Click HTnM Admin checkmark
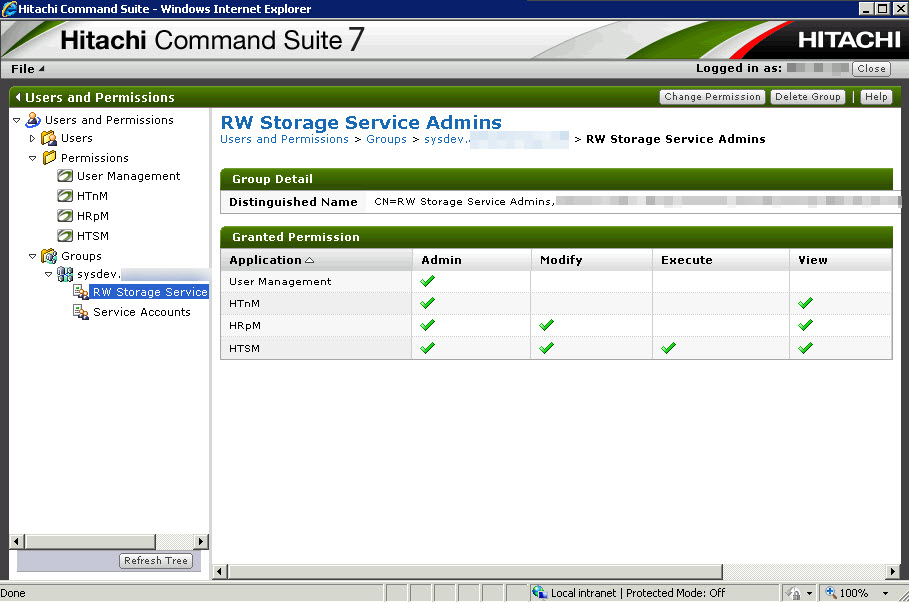 click(427, 303)
